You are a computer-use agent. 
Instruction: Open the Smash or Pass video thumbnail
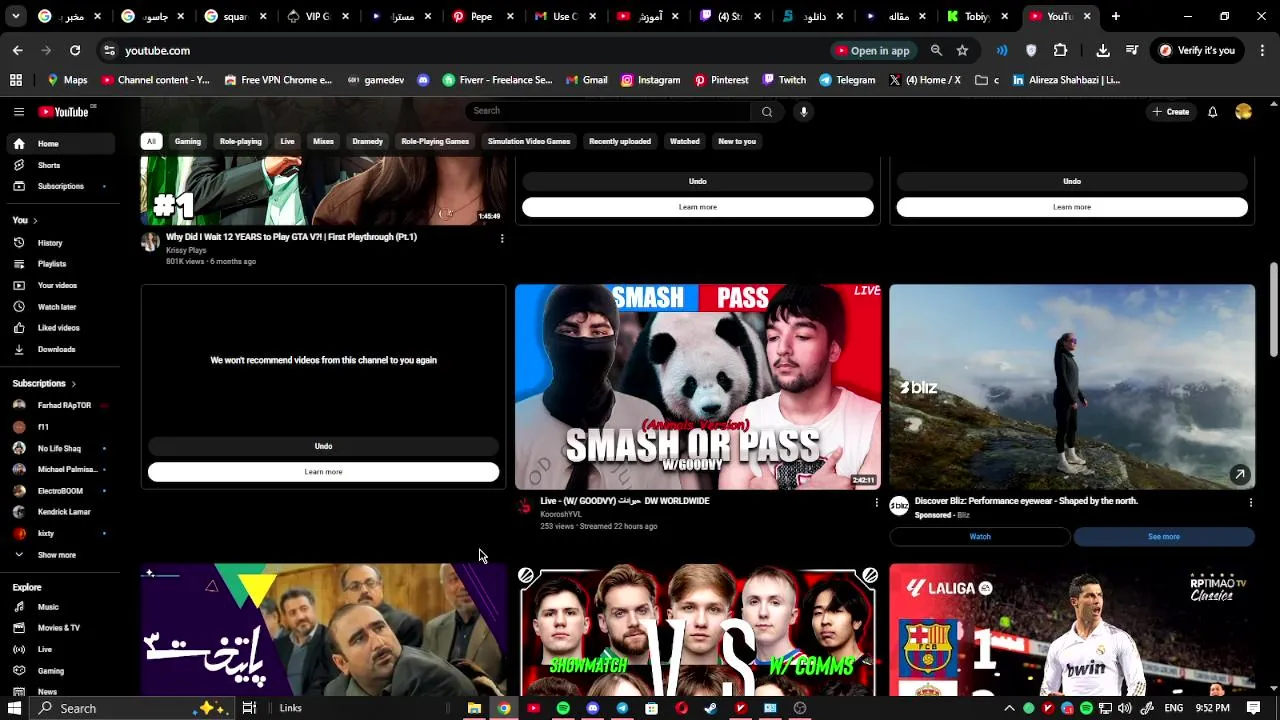[698, 387]
